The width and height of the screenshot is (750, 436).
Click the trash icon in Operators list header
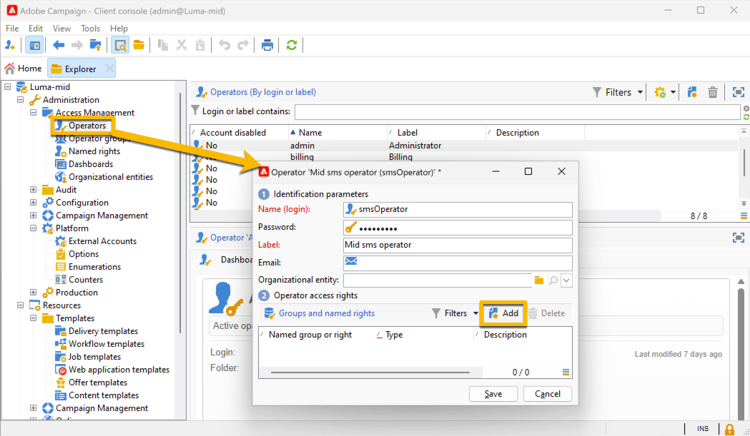point(713,92)
